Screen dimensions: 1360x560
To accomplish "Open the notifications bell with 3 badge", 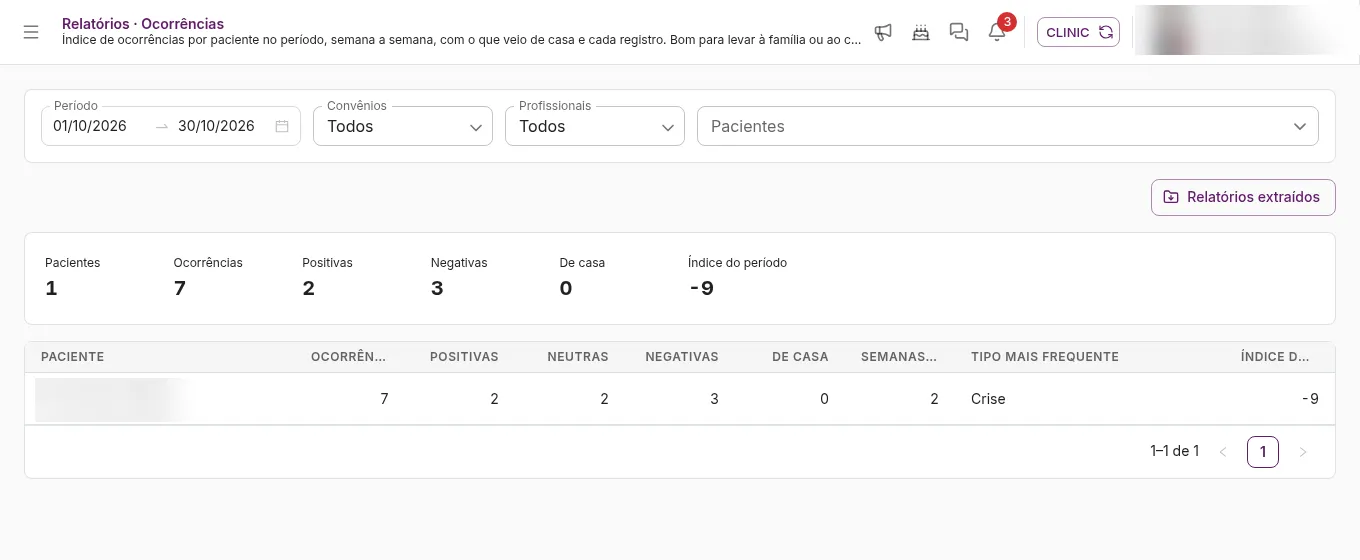I will click(997, 32).
